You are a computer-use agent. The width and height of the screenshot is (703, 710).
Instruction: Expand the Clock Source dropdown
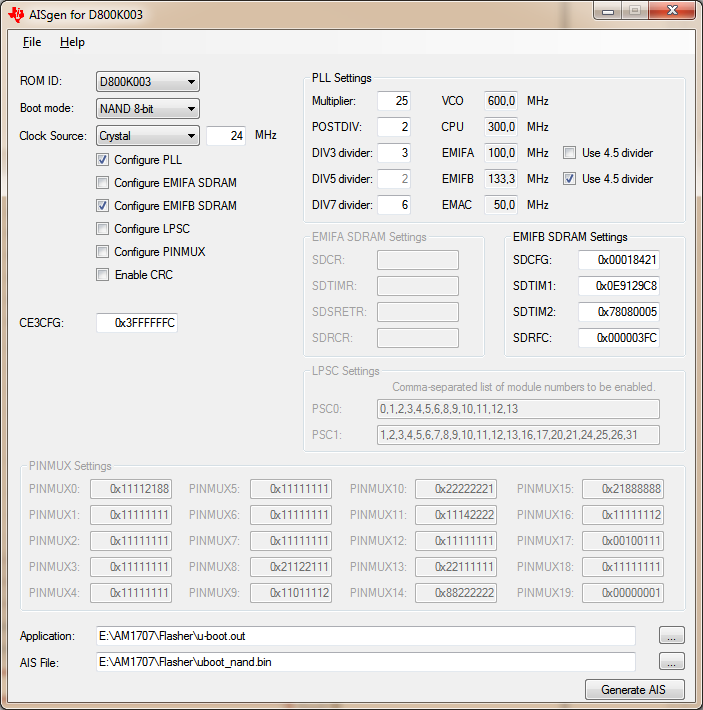pyautogui.click(x=148, y=136)
